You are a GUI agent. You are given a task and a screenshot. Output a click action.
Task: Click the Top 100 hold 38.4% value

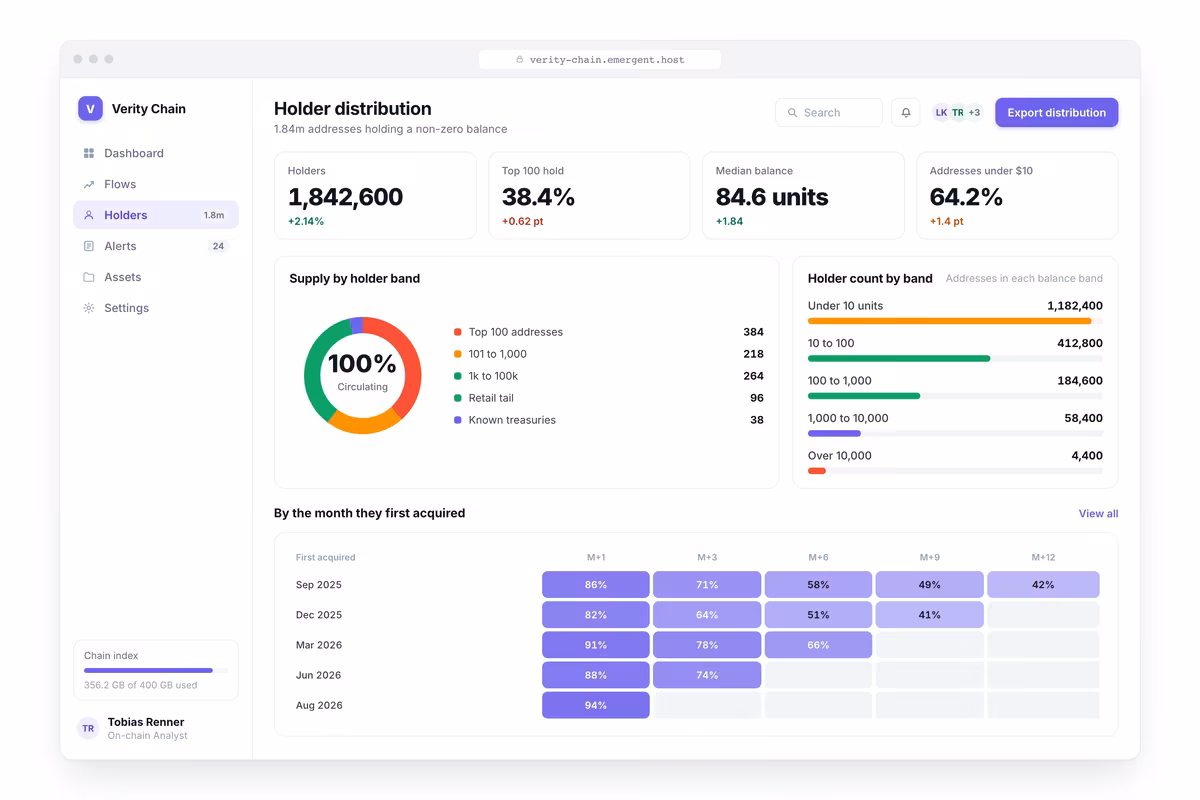coord(538,196)
